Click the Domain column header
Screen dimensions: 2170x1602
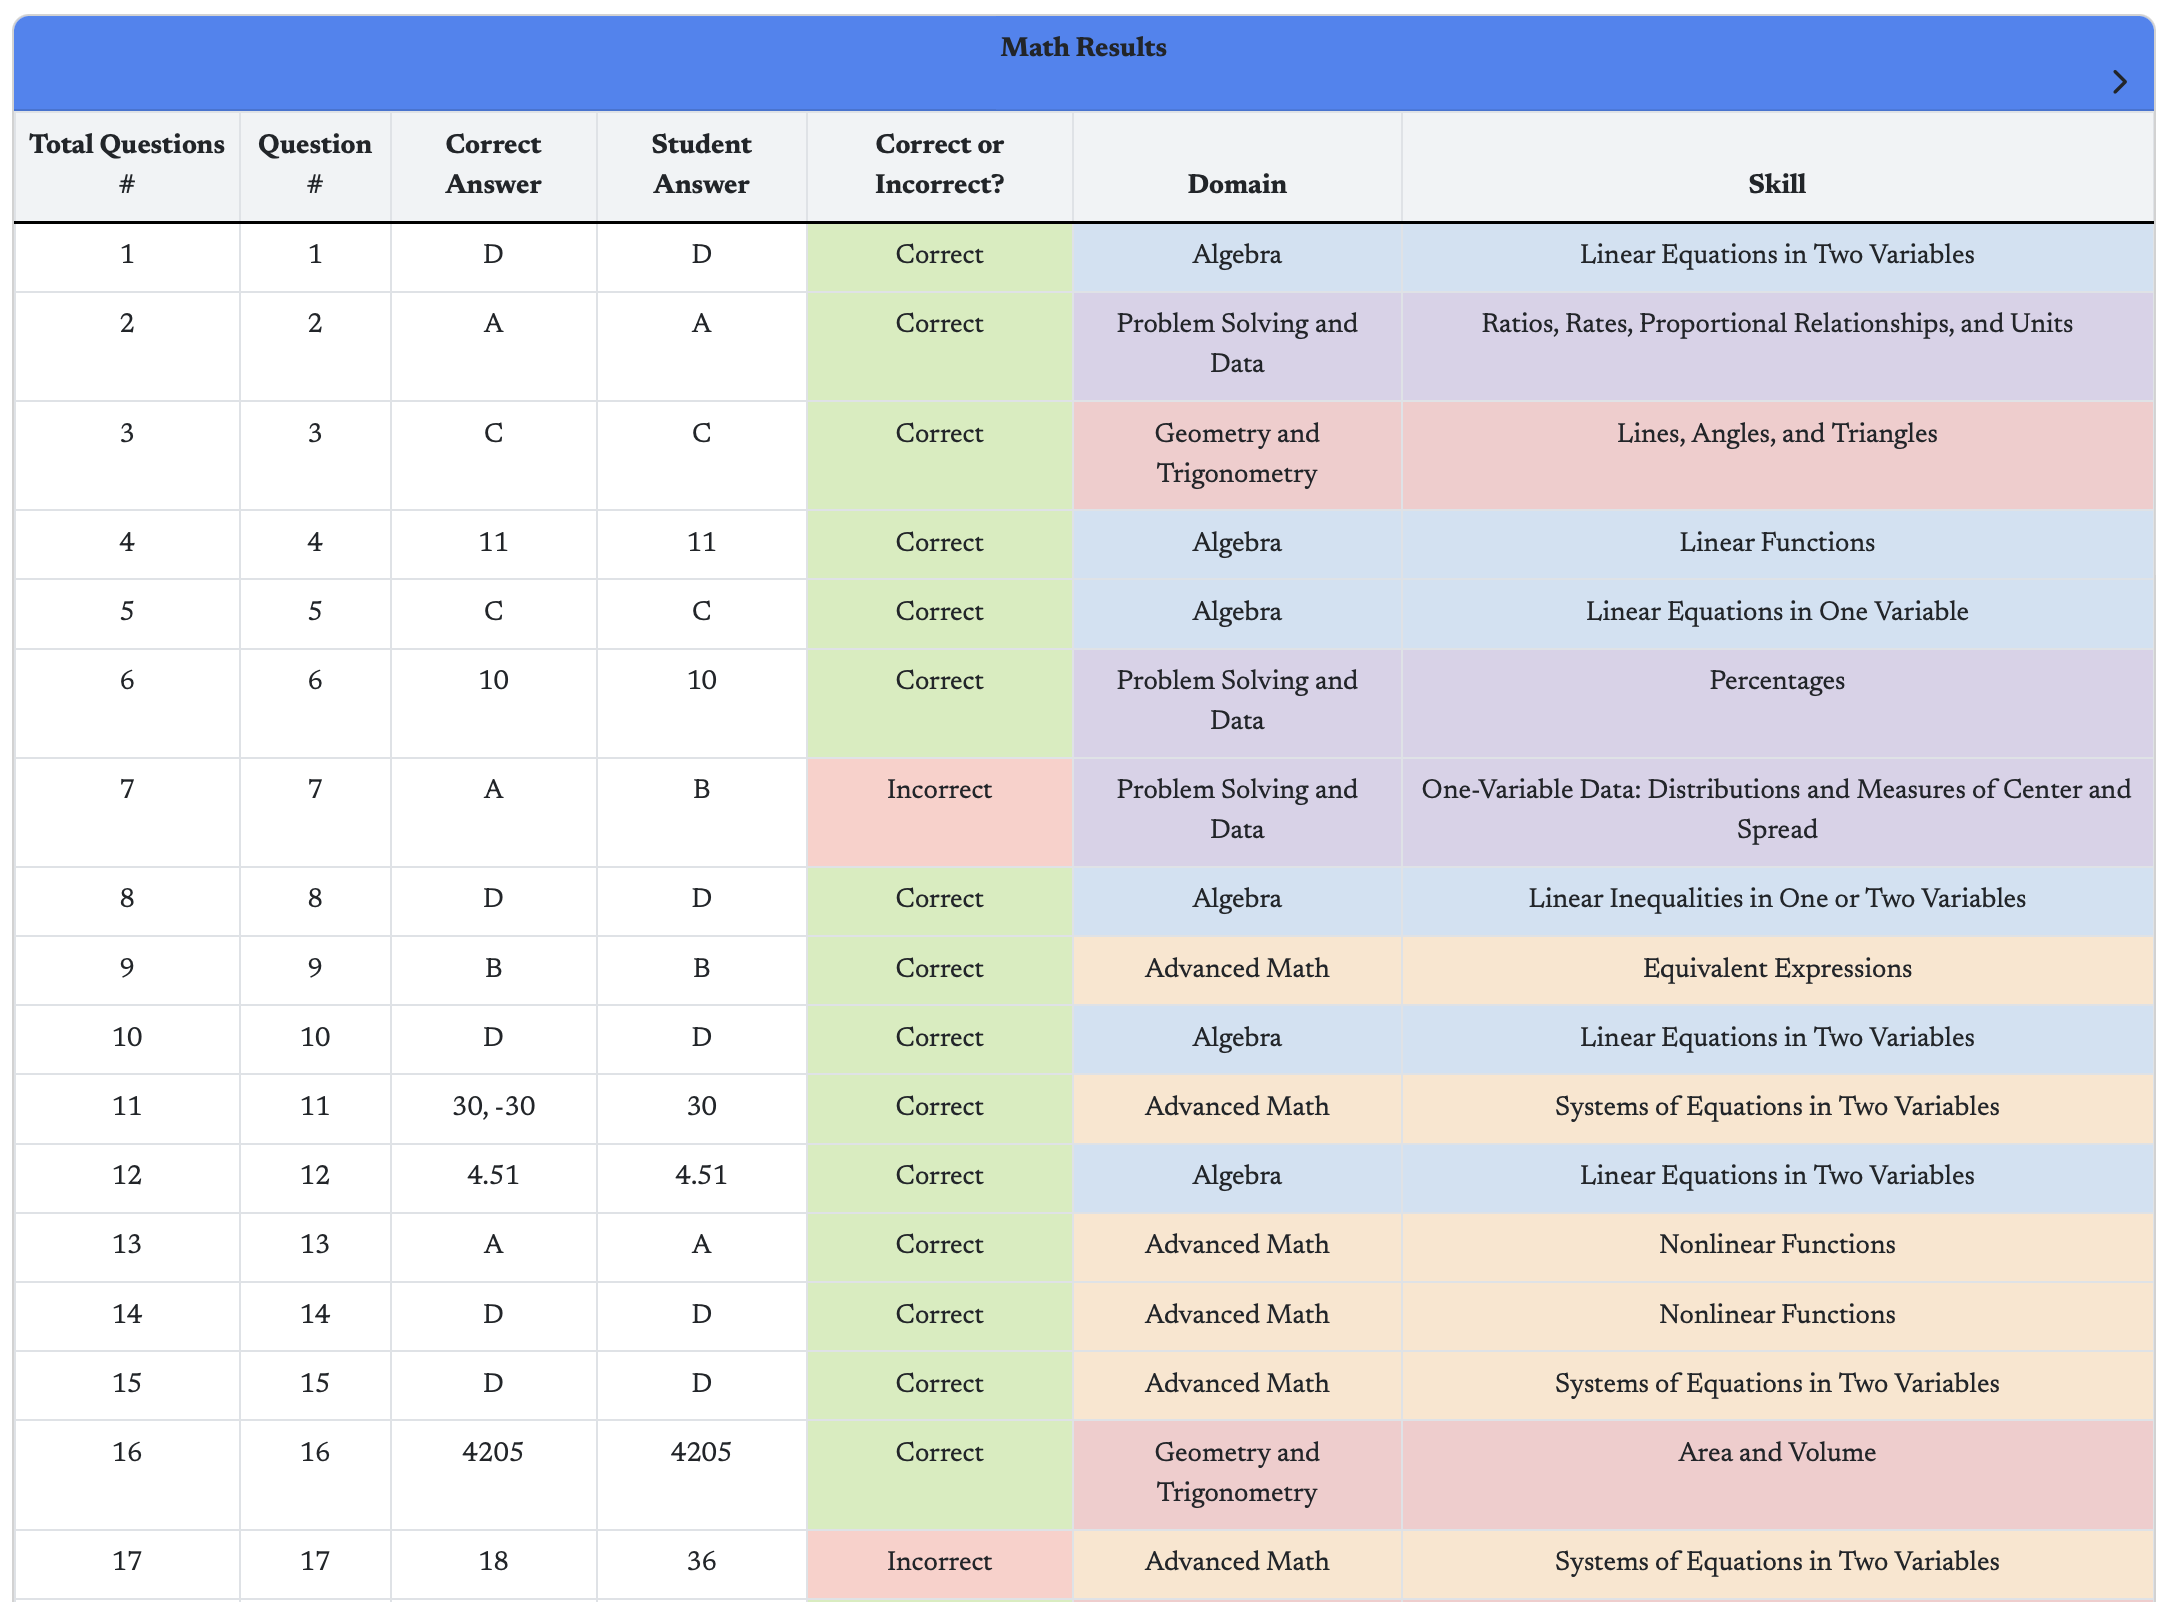coord(1237,184)
